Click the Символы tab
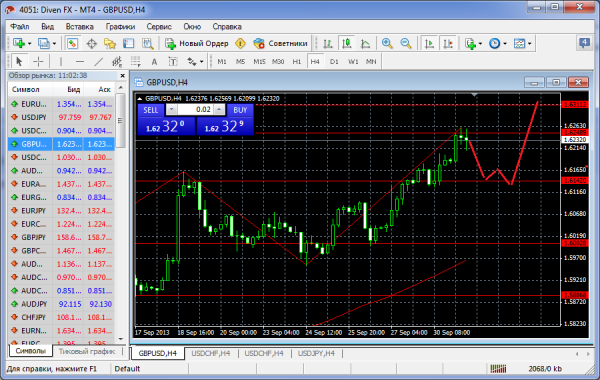Viewport: 600px width, 380px height. pyautogui.click(x=30, y=351)
